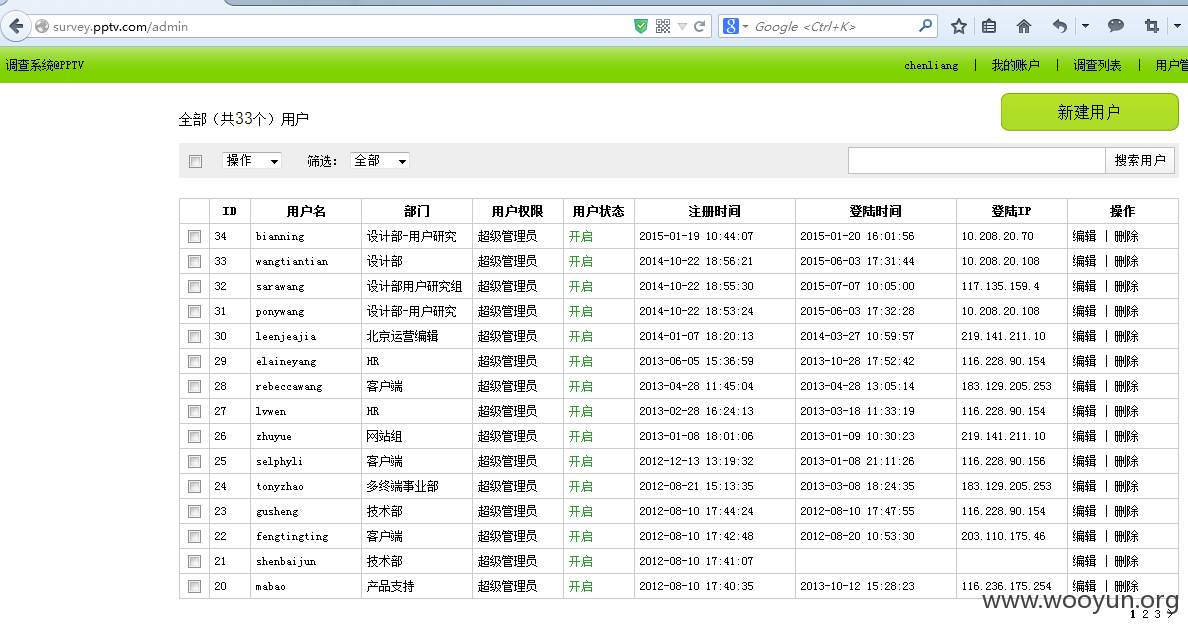
Task: Open the bookmarks list icon
Action: click(x=989, y=27)
